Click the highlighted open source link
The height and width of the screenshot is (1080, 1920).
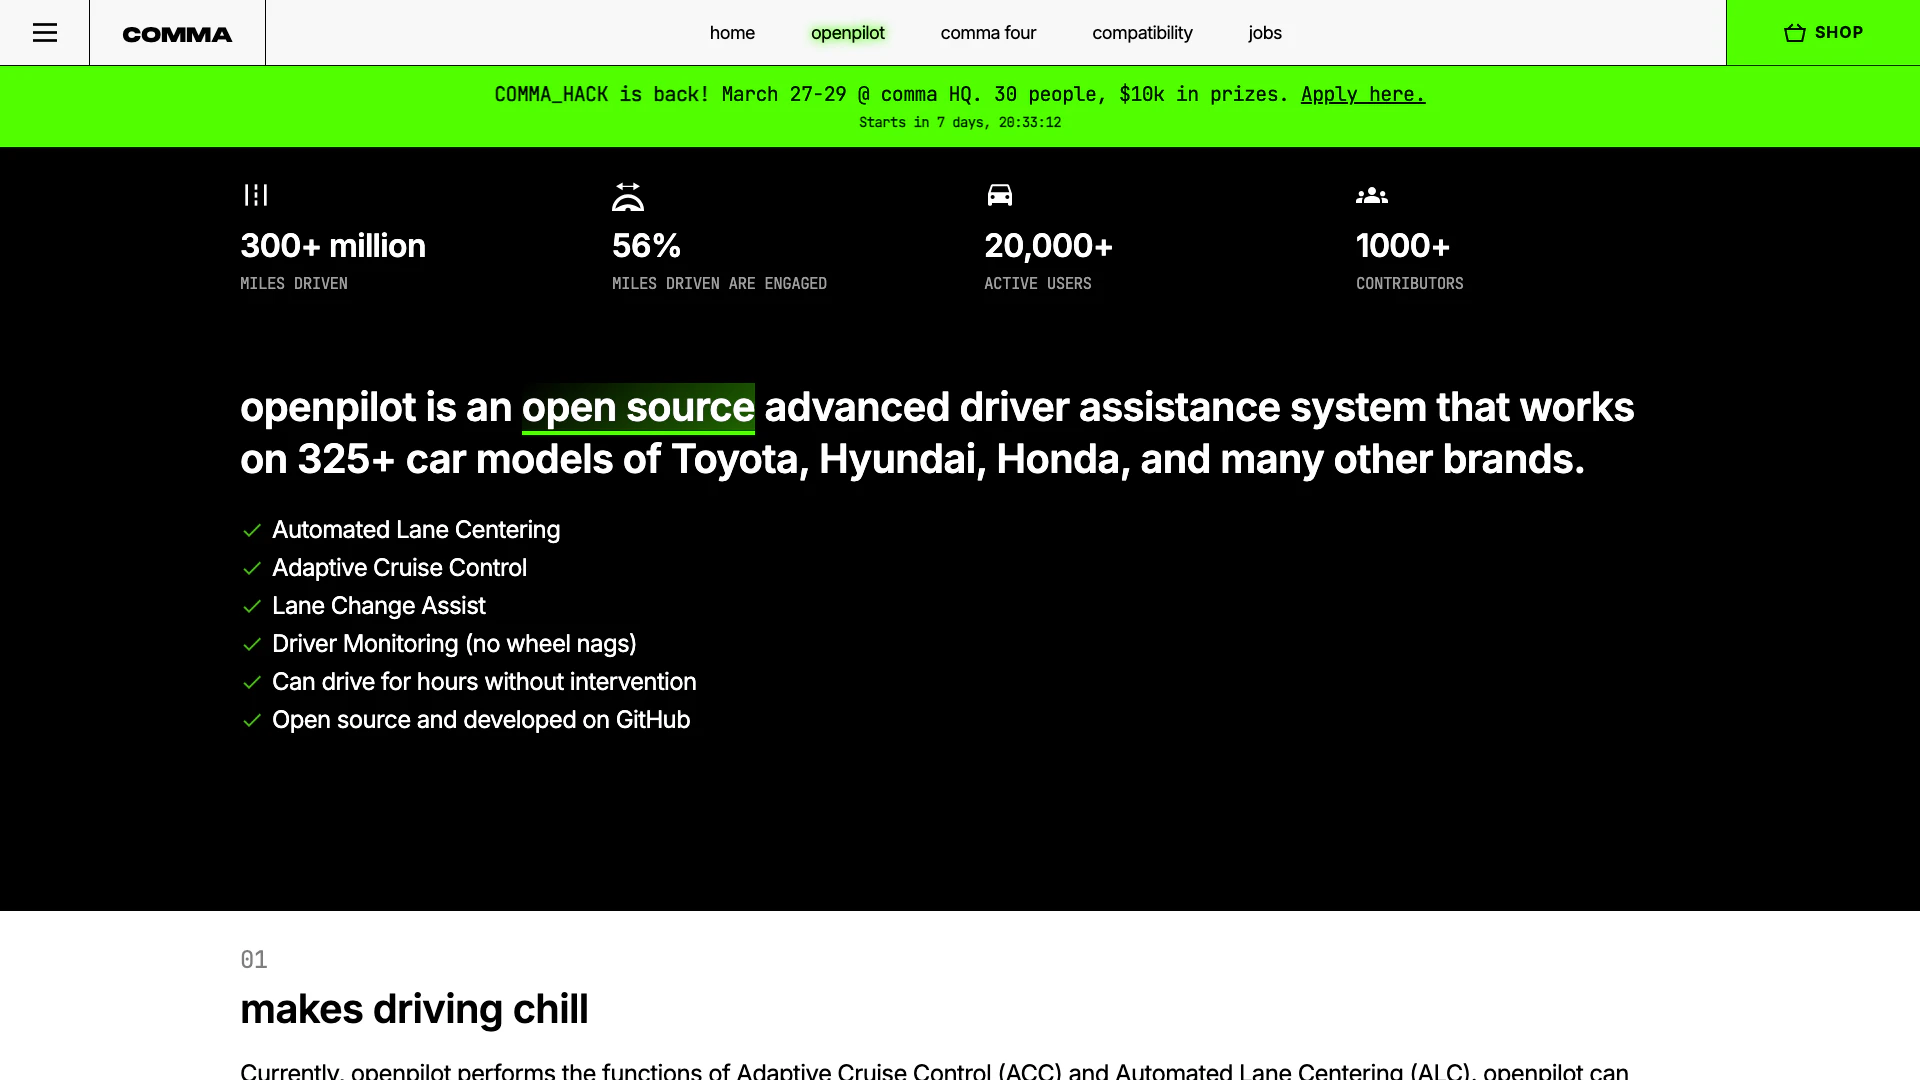(x=638, y=408)
